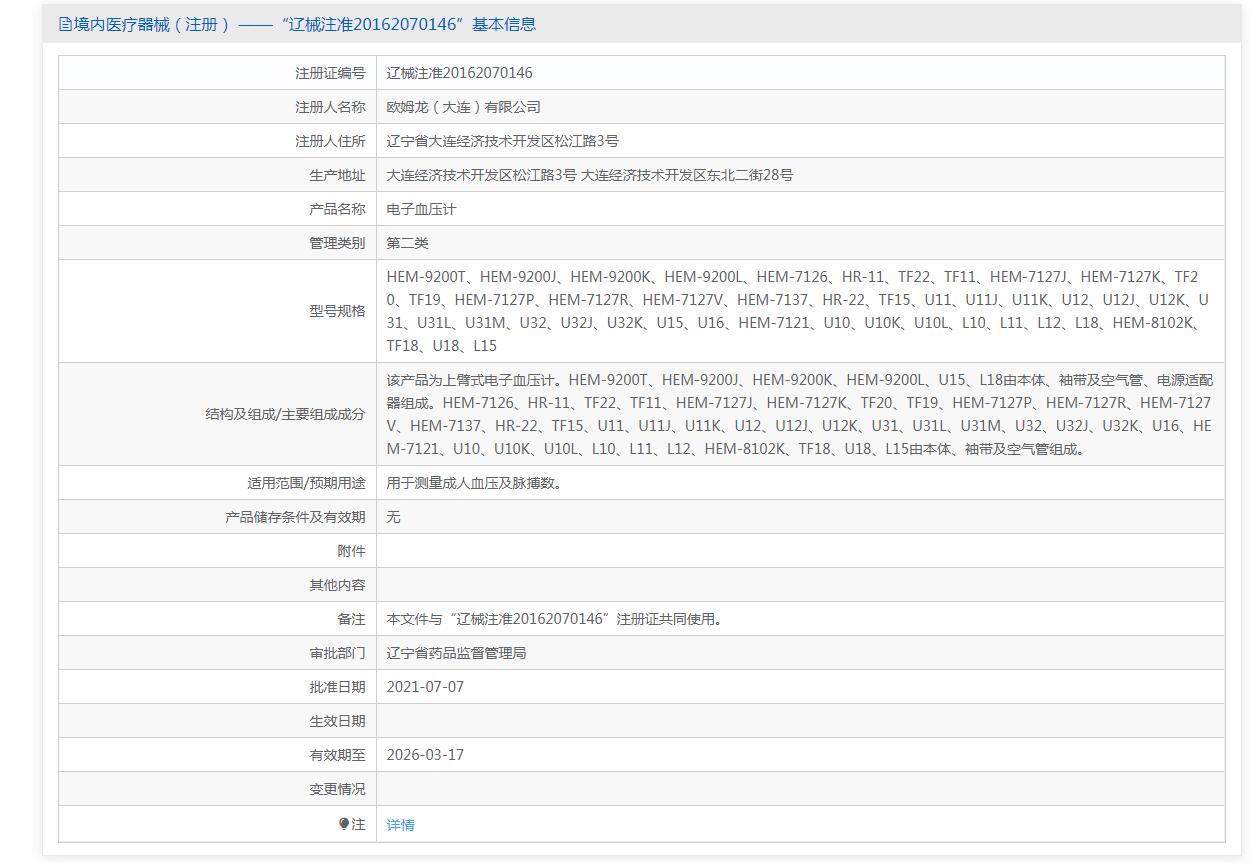Open the 详情 link
The width and height of the screenshot is (1255, 863).
(x=400, y=825)
